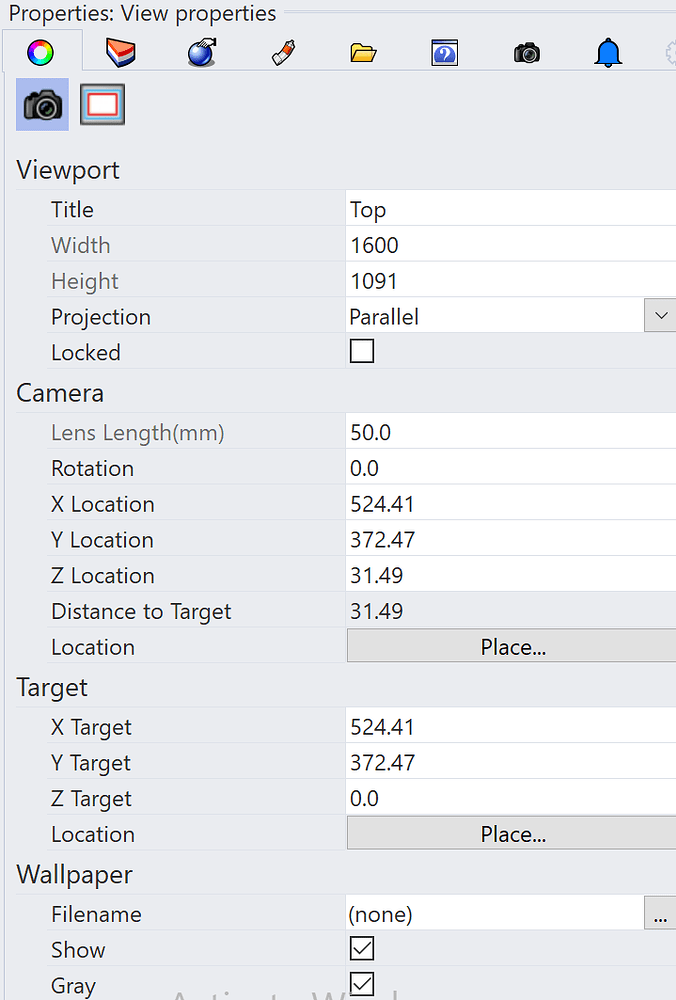This screenshot has height=1000, width=676.
Task: Click the Lens Length value field
Action: [x=510, y=432]
